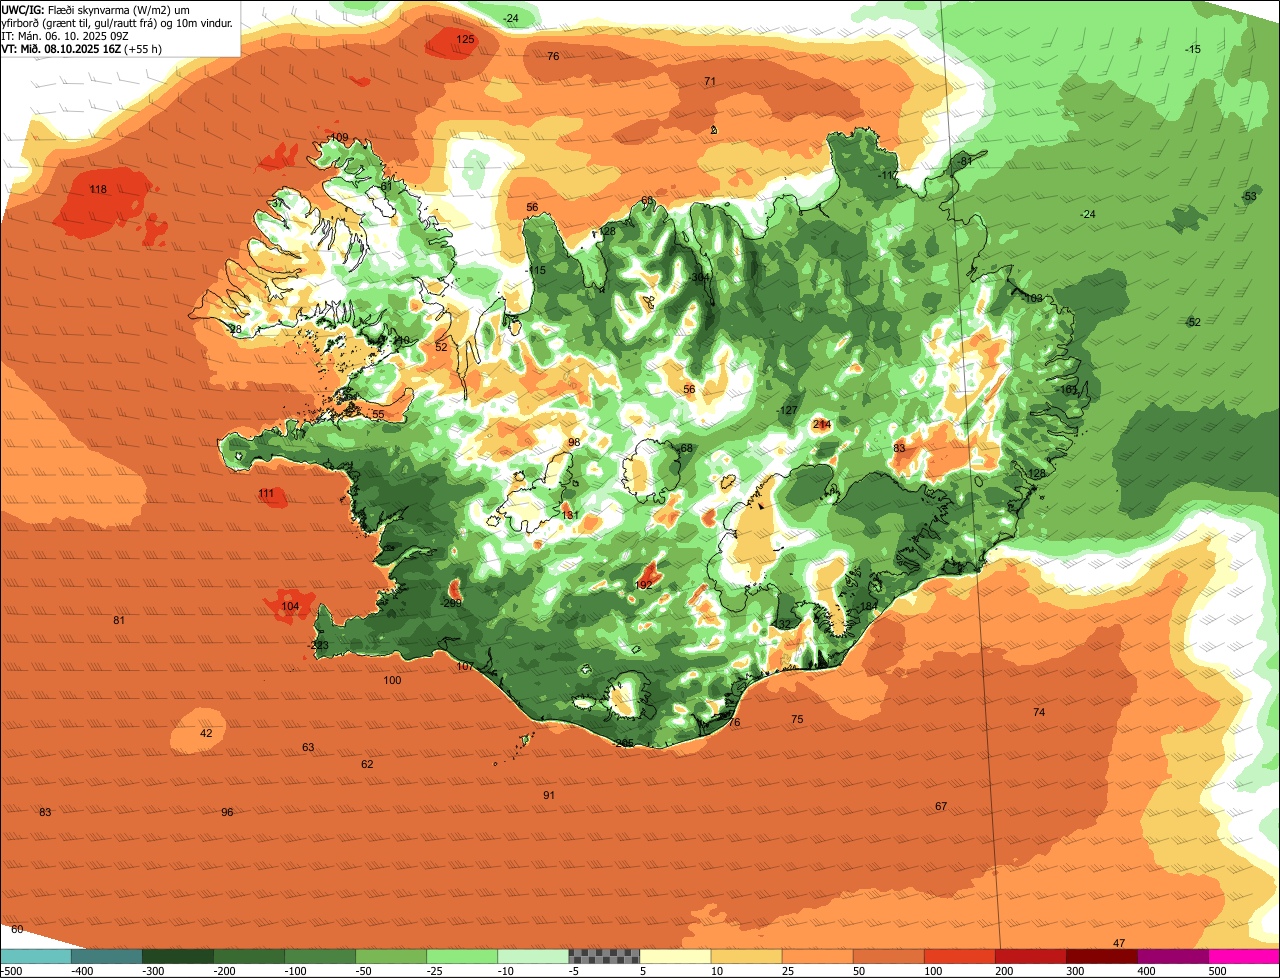Select the pale yellow swatch labeled 5
Image resolution: width=1280 pixels, height=978 pixels.
click(675, 956)
